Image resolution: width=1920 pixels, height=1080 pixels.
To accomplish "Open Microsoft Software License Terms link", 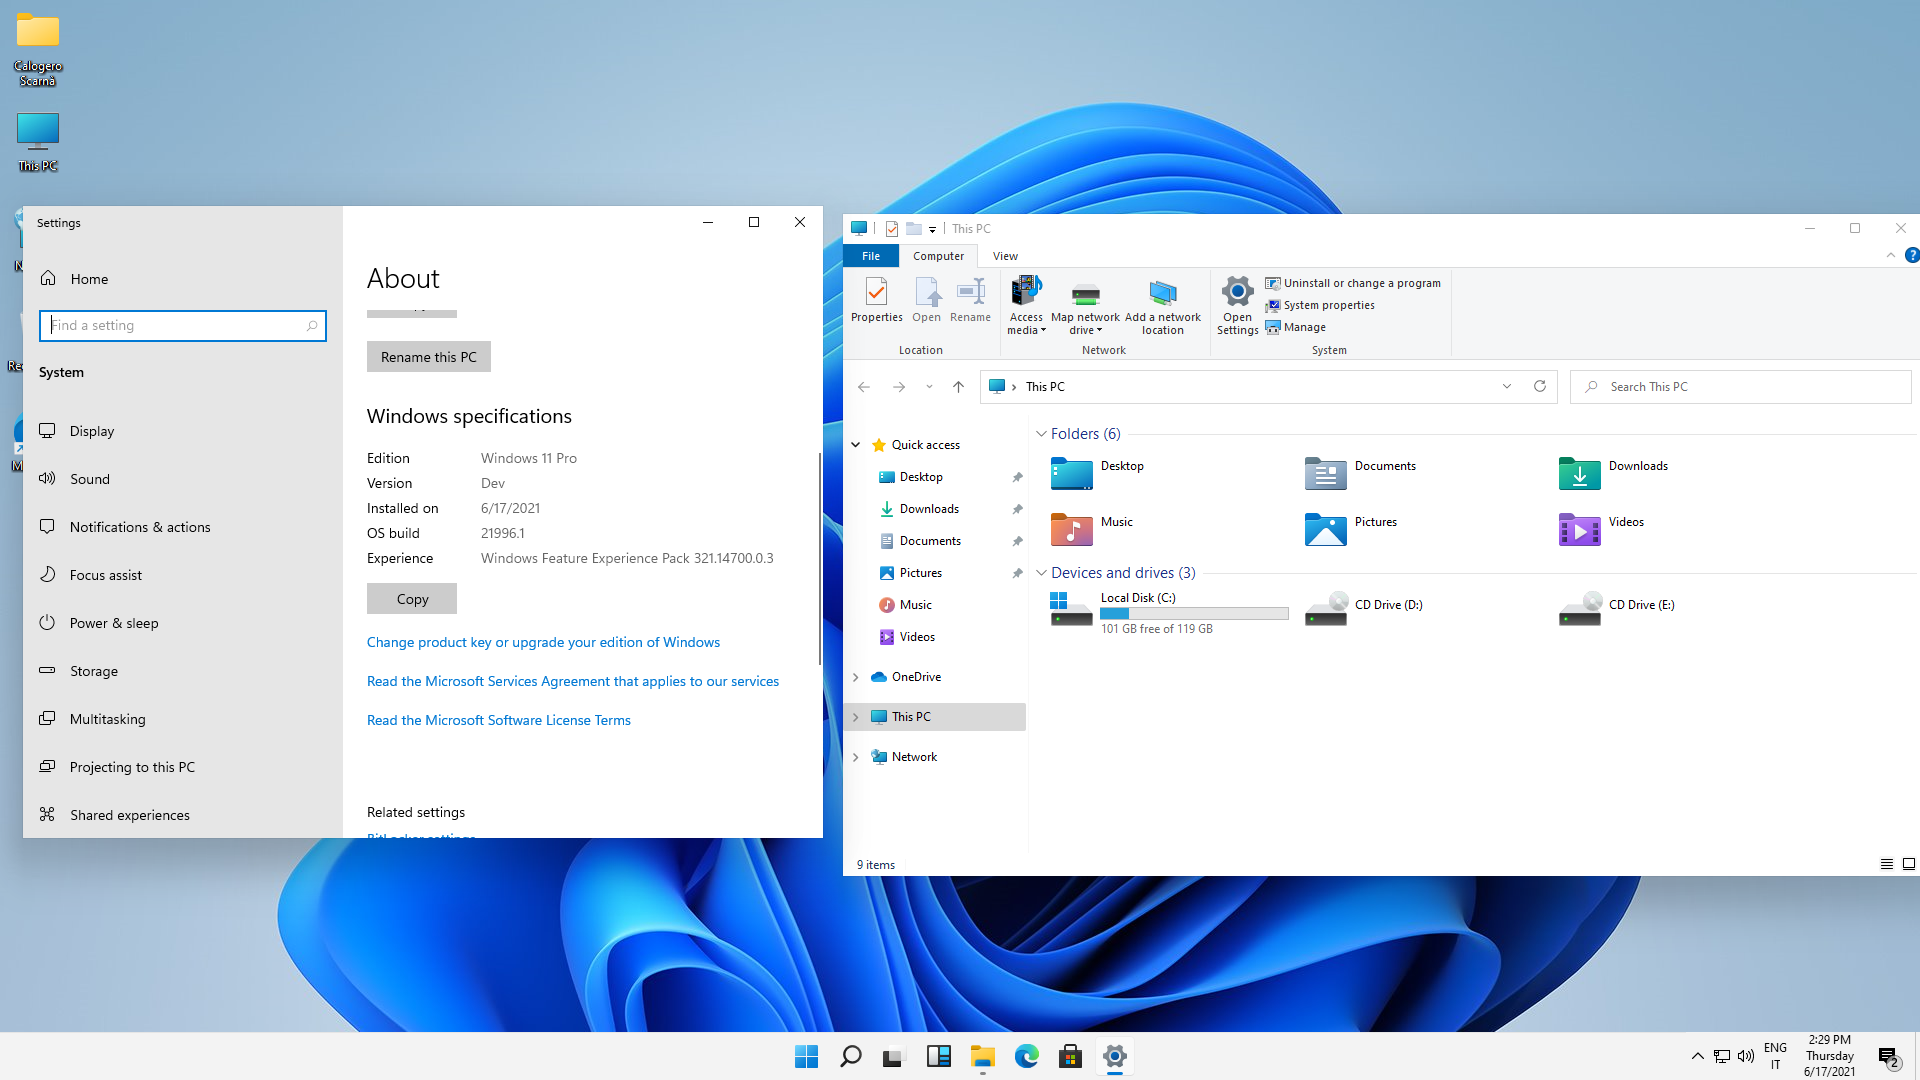I will point(498,720).
